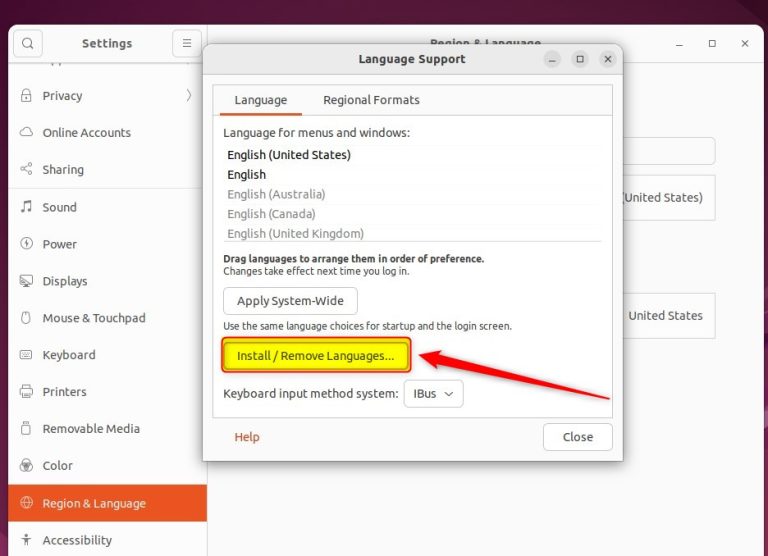Click the Displays monitor icon
The image size is (768, 556).
pos(26,281)
